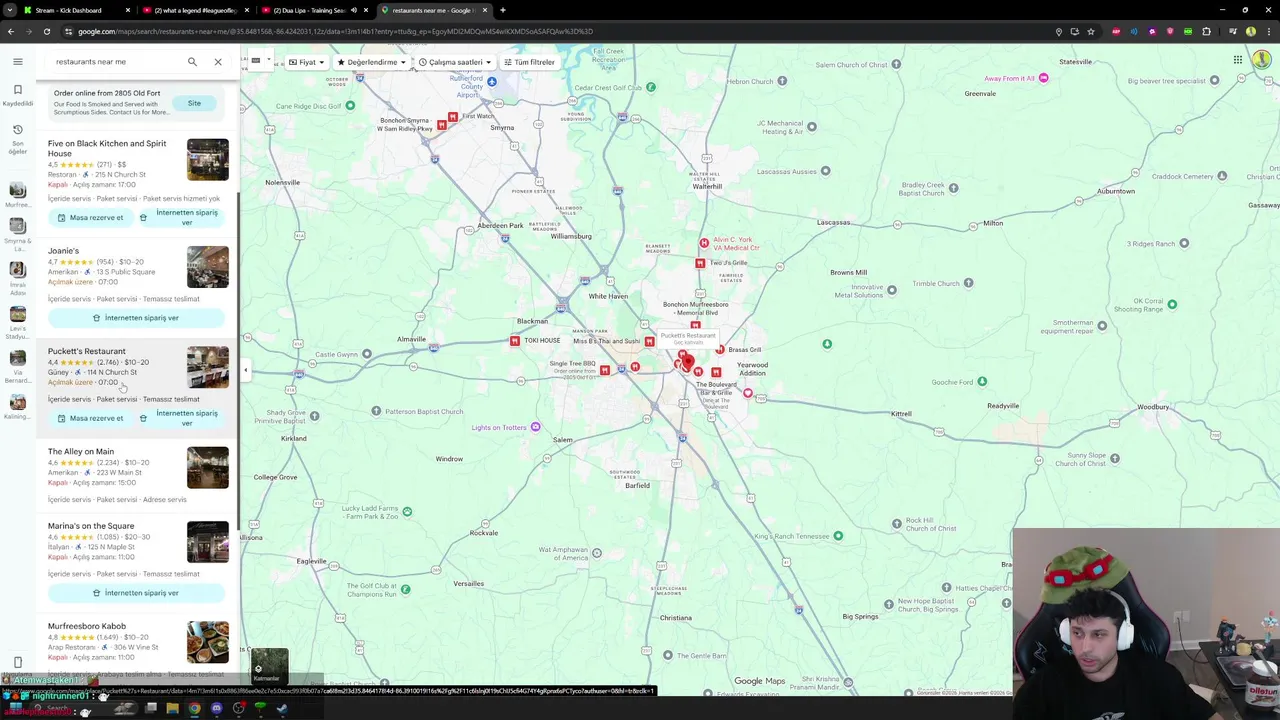Bookmark this page star icon

point(1091,31)
